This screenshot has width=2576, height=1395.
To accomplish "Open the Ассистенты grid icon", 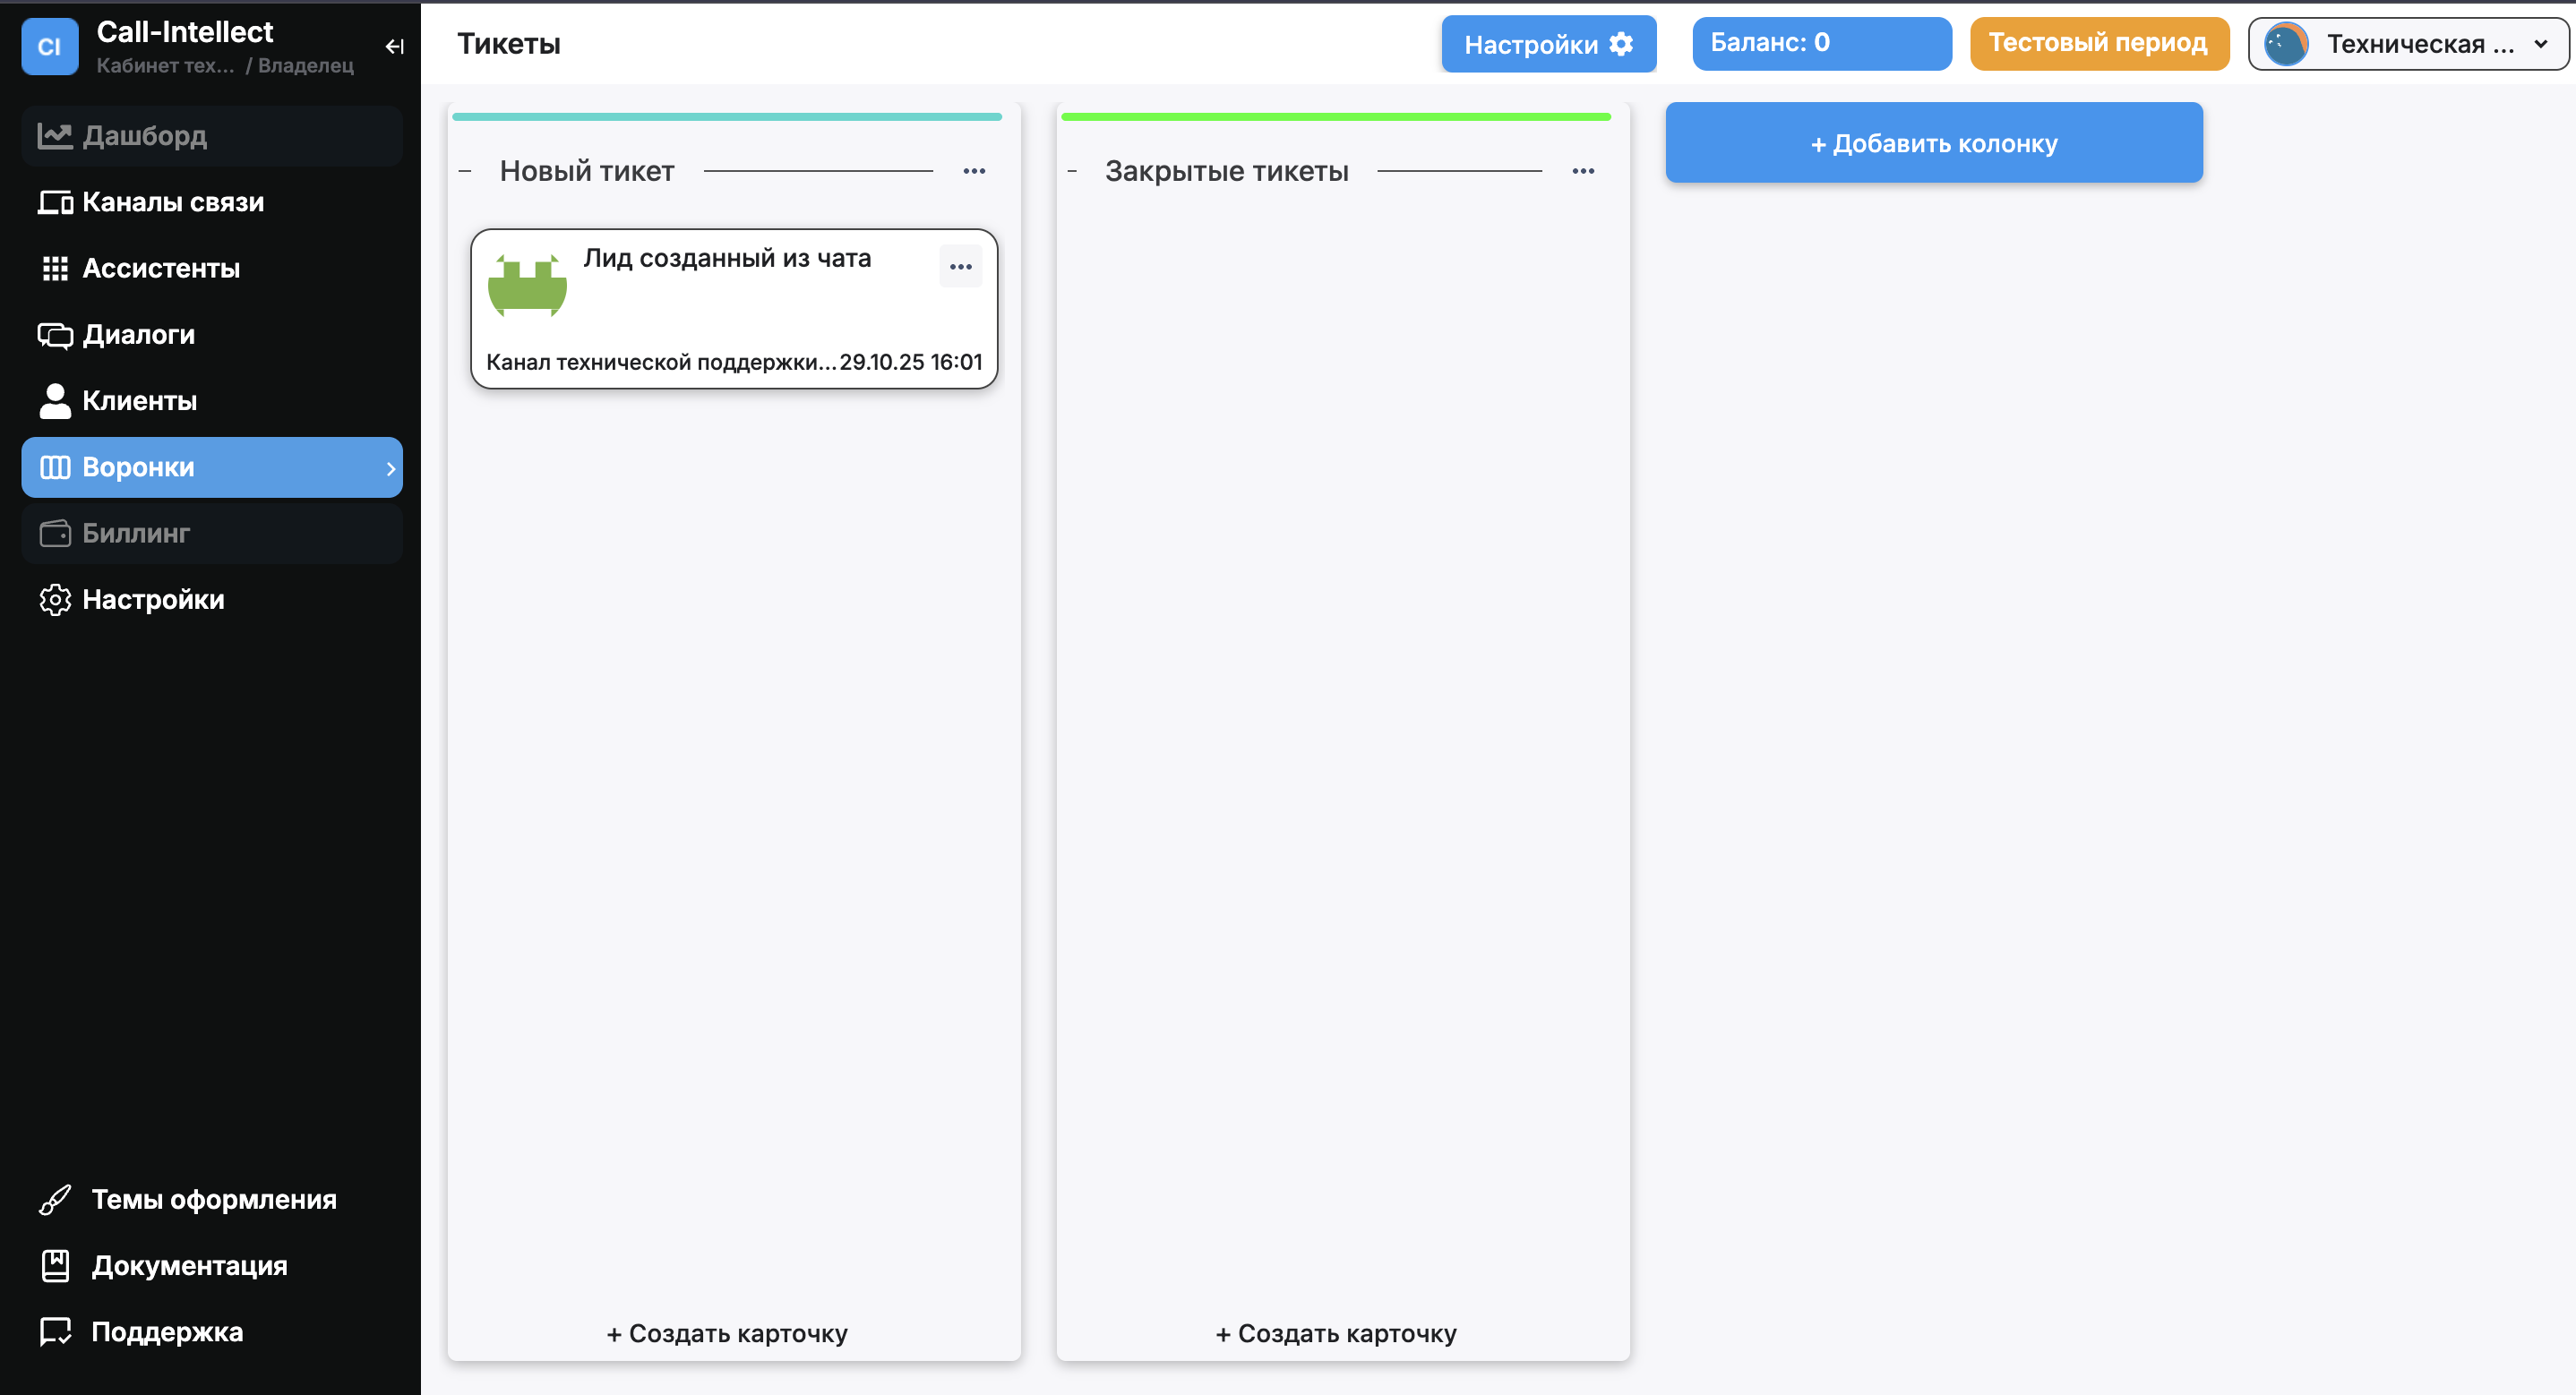I will pyautogui.click(x=55, y=268).
